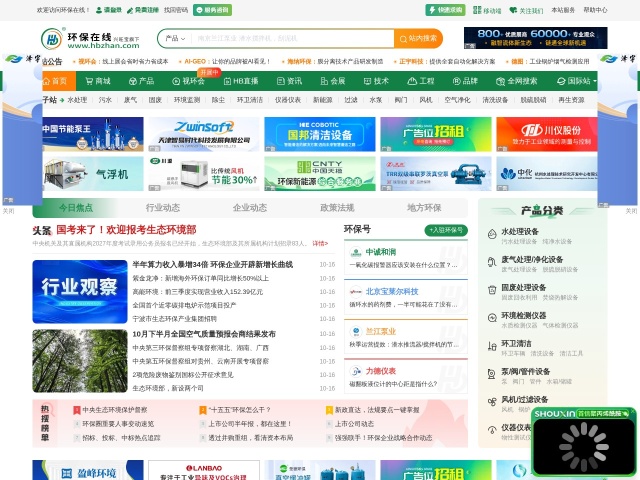Click the 环境监测 sub-site link
640x480 pixels.
coord(187,100)
